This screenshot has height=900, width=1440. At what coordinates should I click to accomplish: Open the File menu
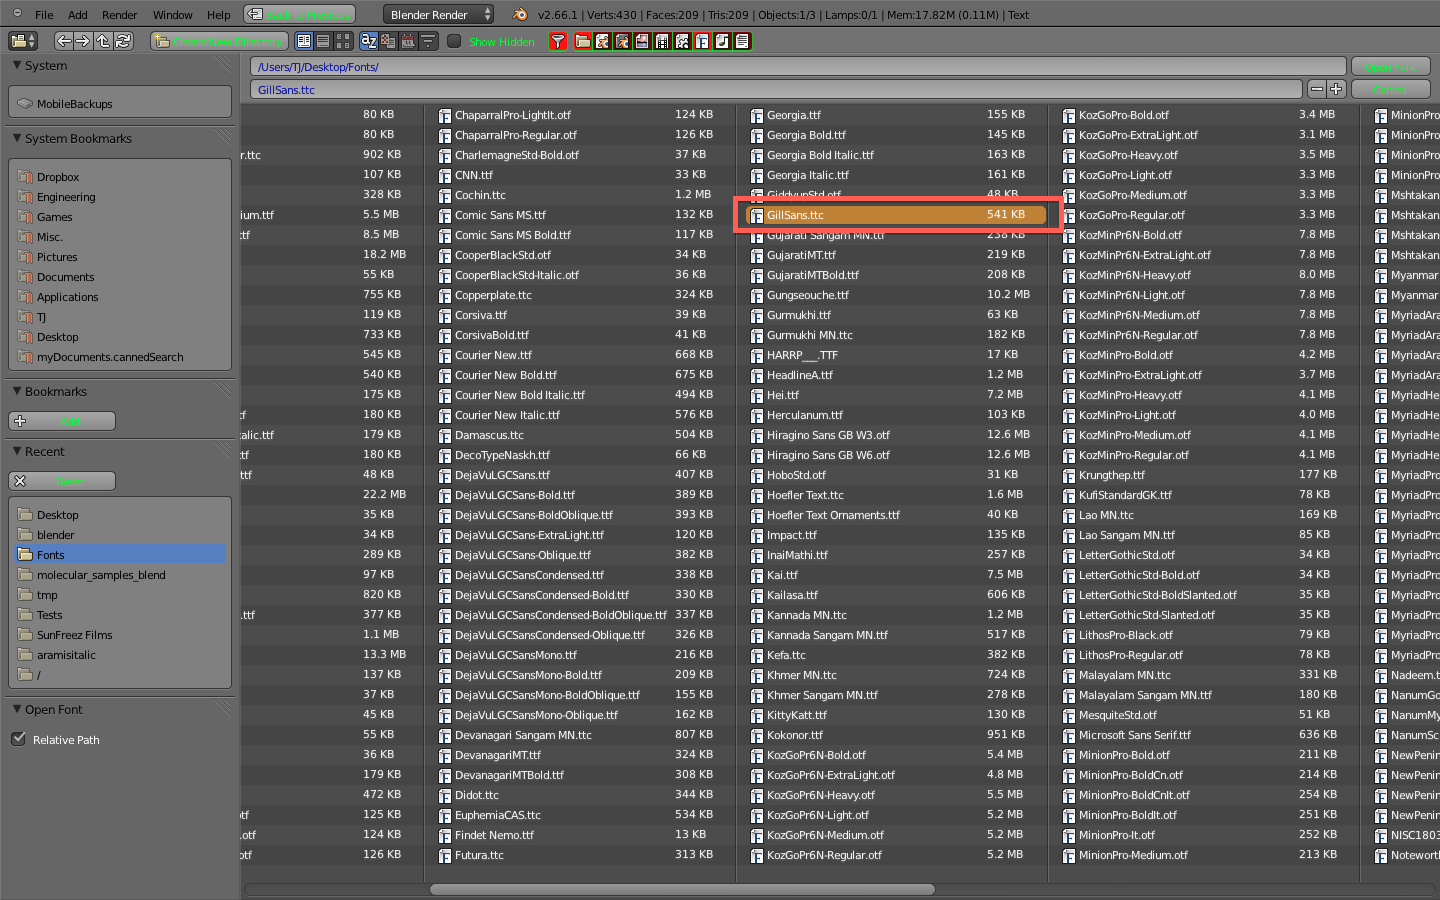[44, 15]
